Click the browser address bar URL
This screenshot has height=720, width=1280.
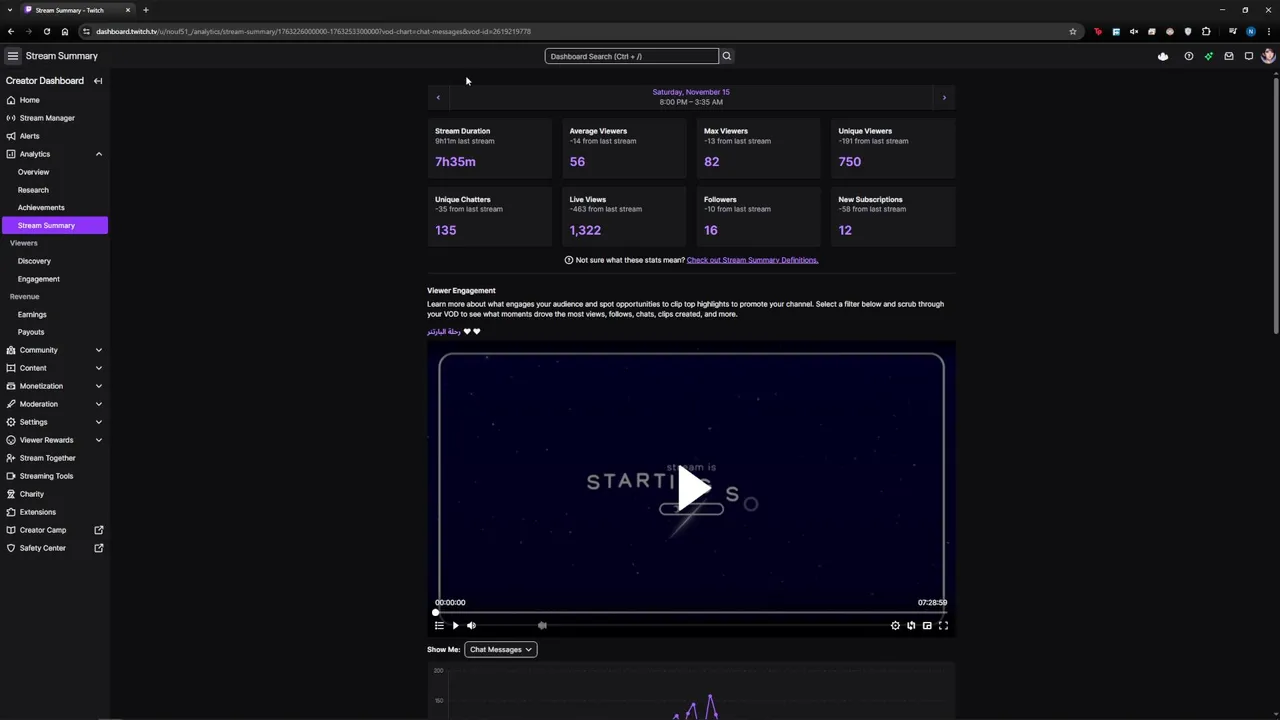coord(313,31)
